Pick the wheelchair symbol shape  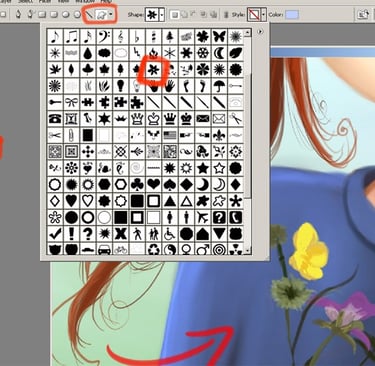click(170, 234)
